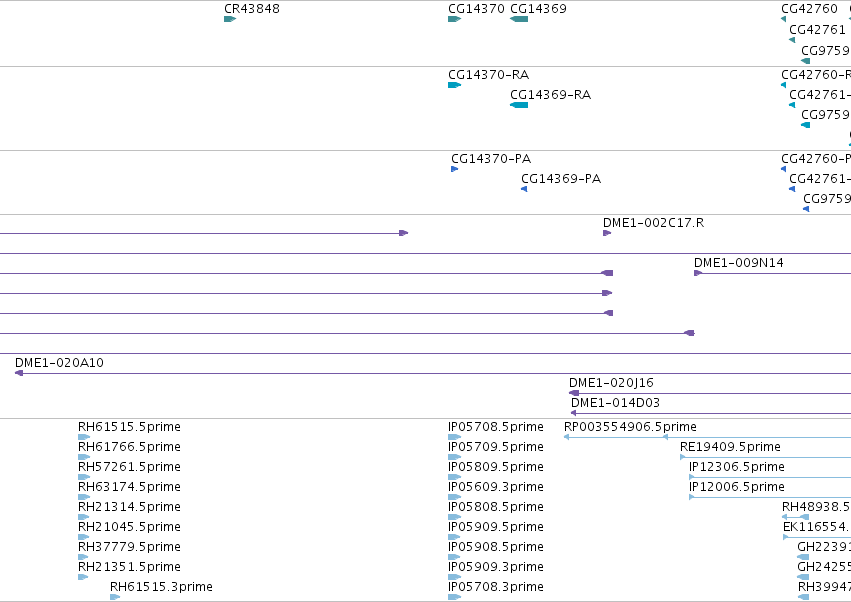Click the DME1-020J16 BAC label
This screenshot has height=602, width=851.
tap(611, 383)
